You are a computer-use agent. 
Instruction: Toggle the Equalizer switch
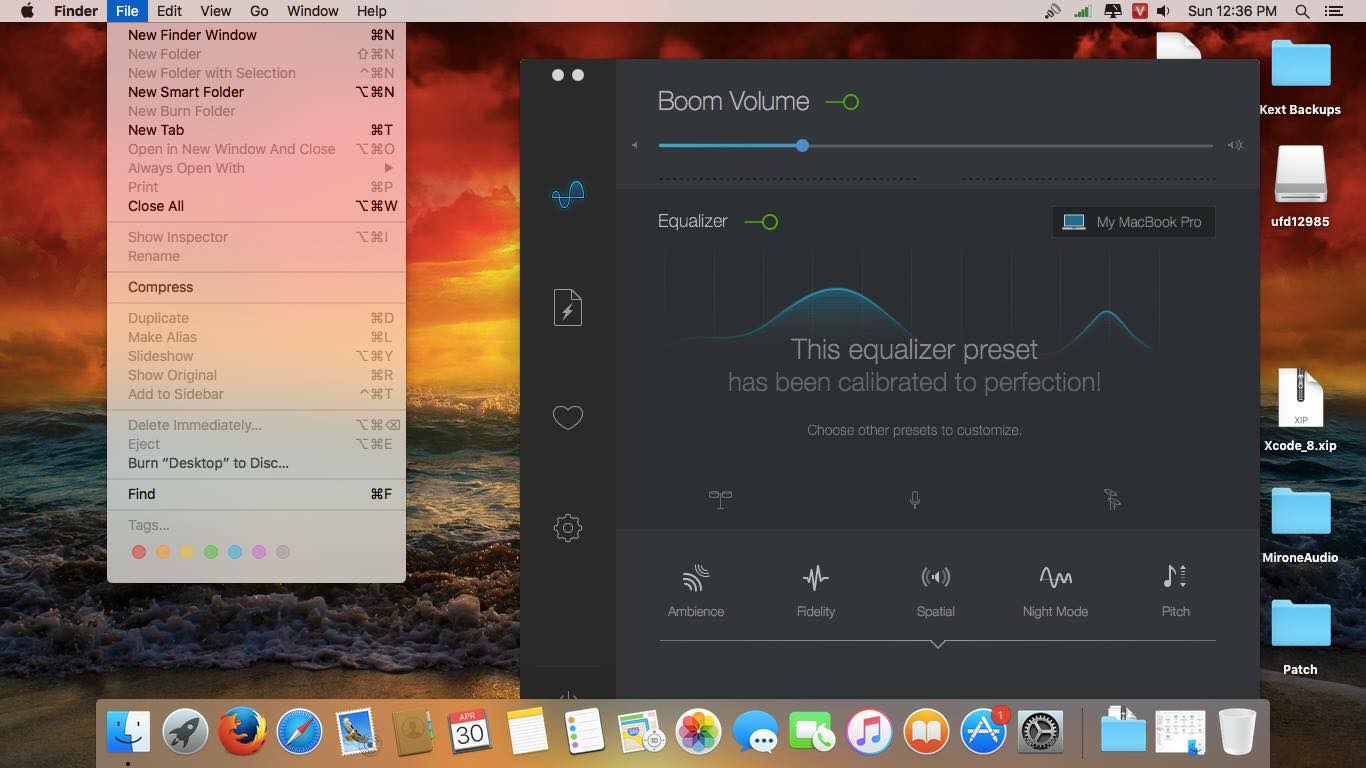click(761, 222)
